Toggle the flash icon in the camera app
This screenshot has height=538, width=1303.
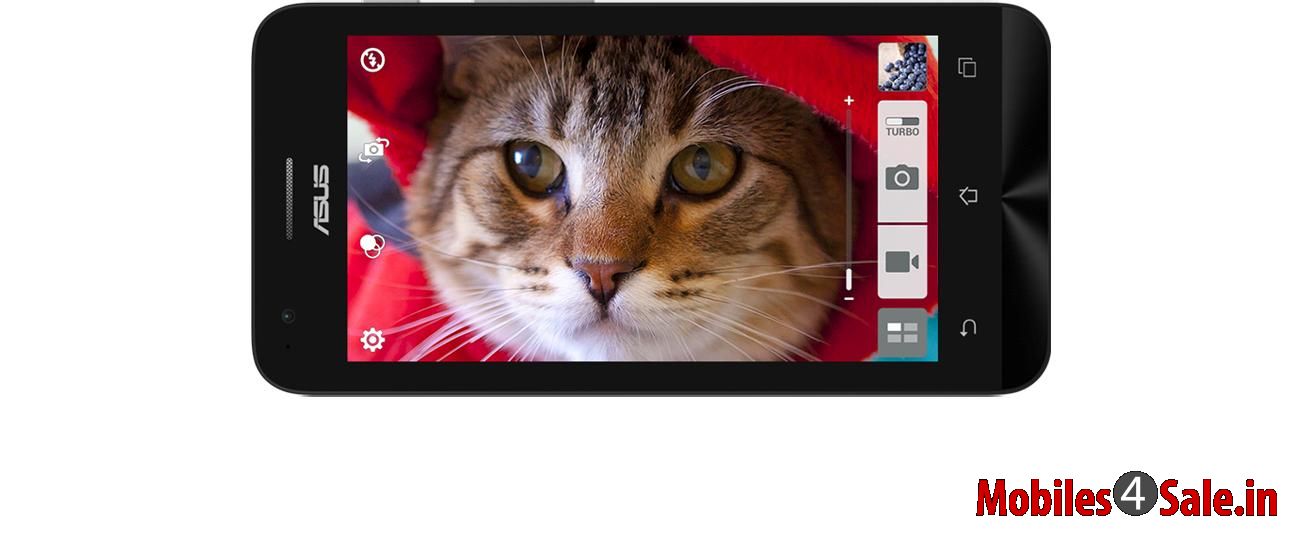(373, 60)
